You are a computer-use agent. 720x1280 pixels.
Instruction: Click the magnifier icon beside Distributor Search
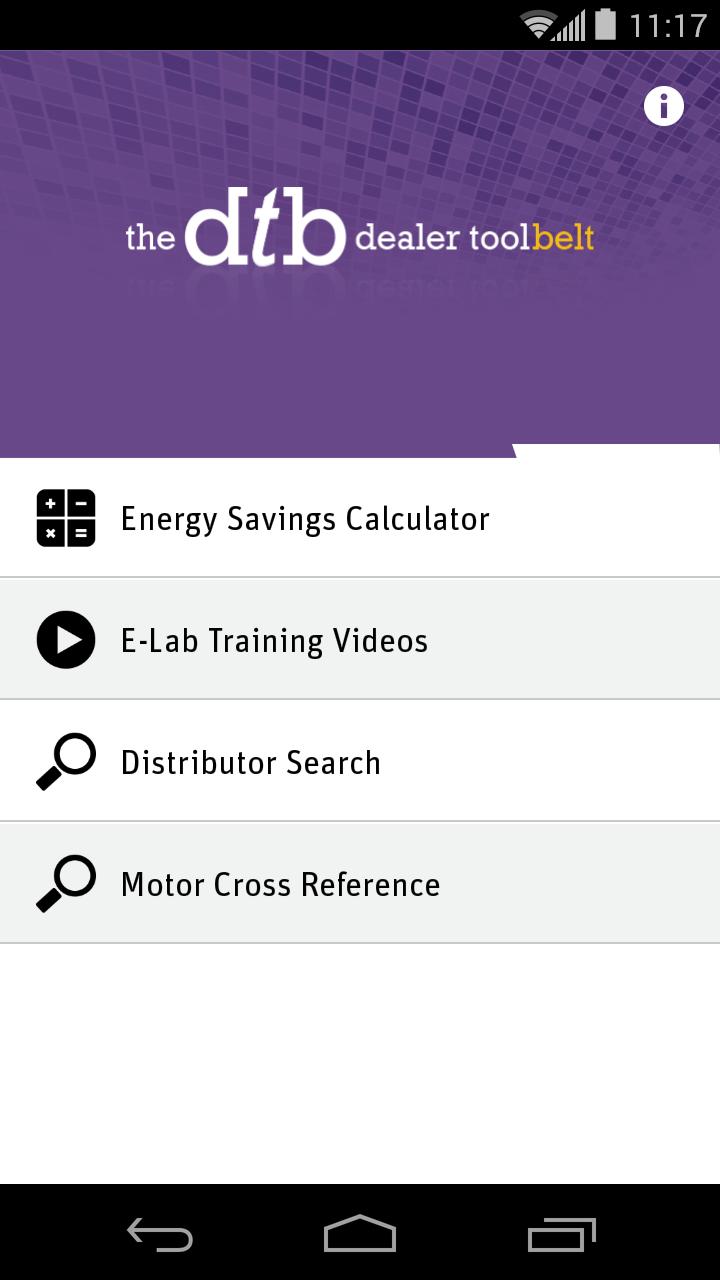tap(66, 762)
